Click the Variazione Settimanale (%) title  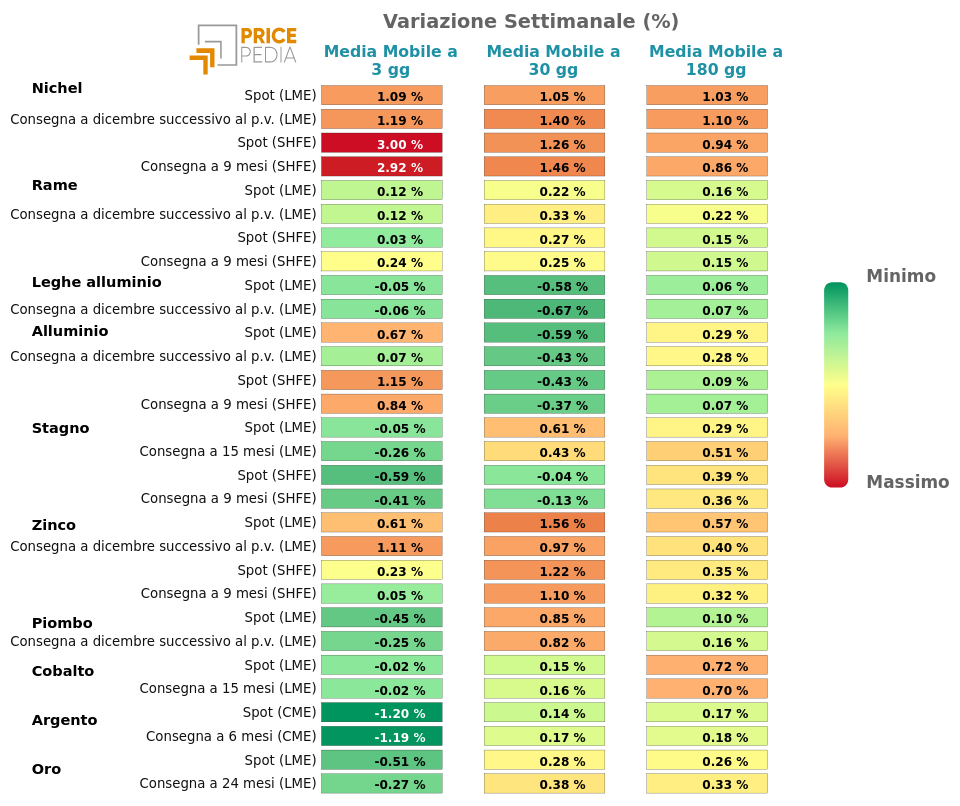[531, 21]
